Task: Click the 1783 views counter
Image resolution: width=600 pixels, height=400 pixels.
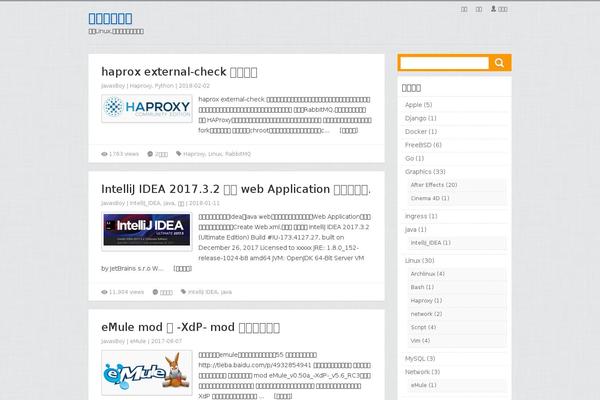Action: pos(120,154)
